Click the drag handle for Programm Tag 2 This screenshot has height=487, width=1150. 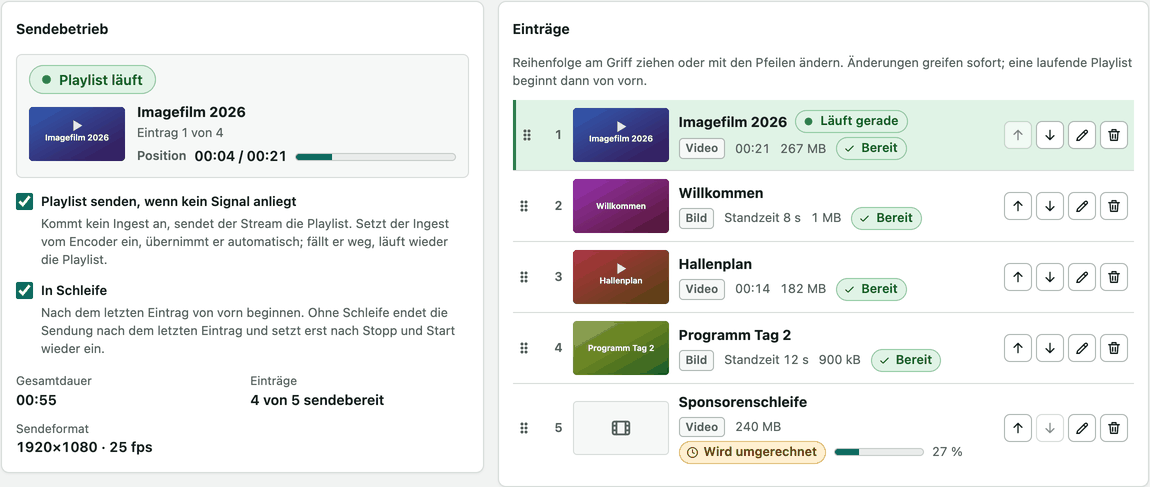(525, 348)
